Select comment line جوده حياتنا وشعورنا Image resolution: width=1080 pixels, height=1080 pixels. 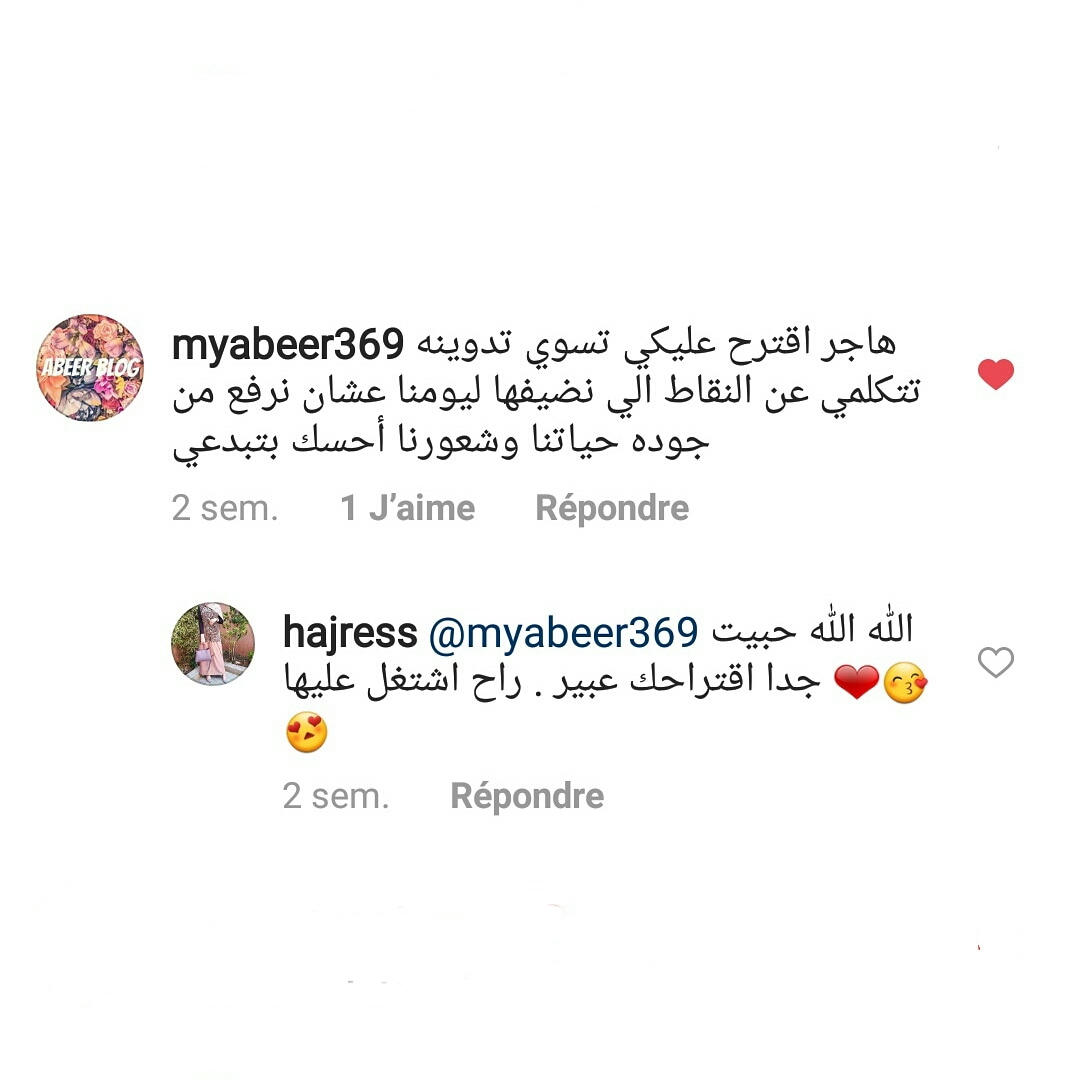click(441, 441)
